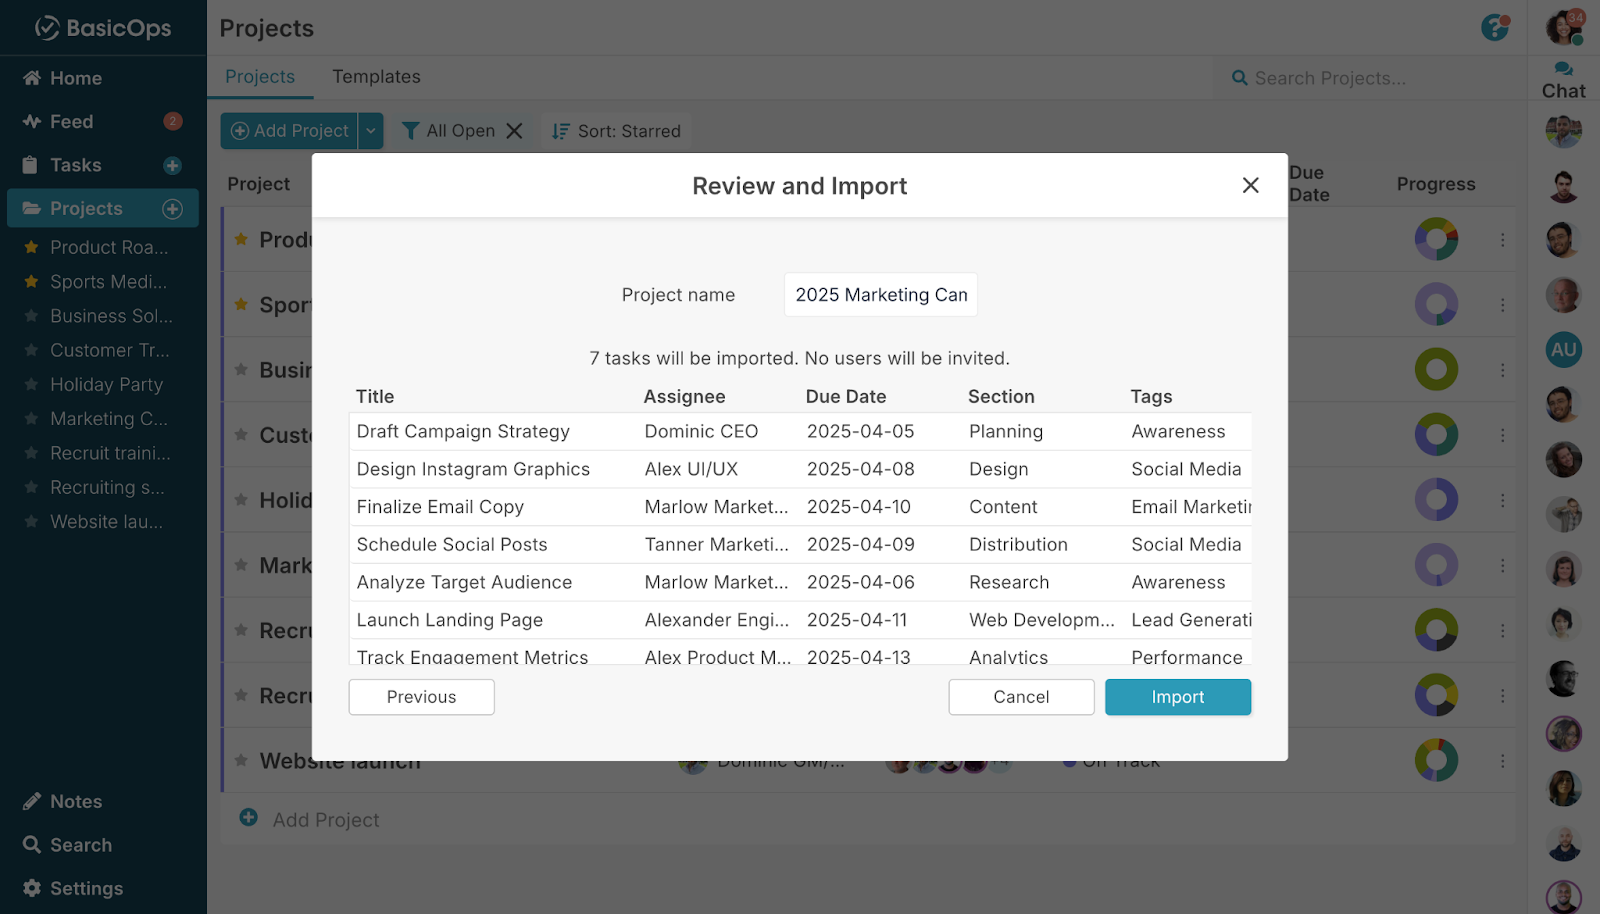
Task: Remove the All Open filter
Action: [x=514, y=131]
